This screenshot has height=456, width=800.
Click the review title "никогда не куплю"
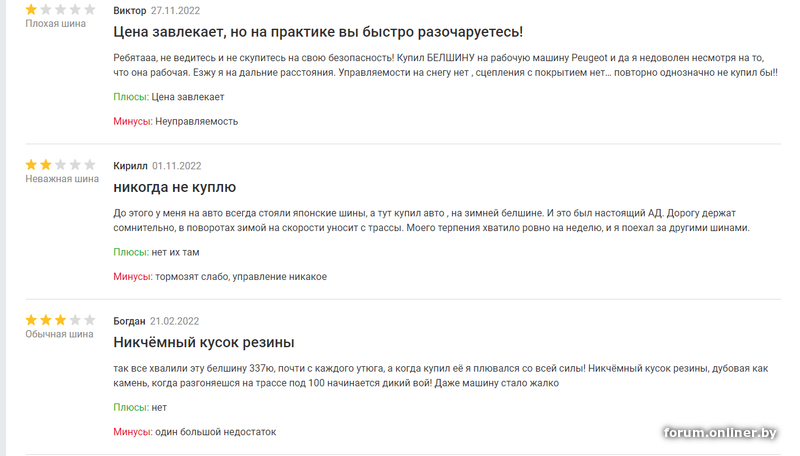[175, 187]
